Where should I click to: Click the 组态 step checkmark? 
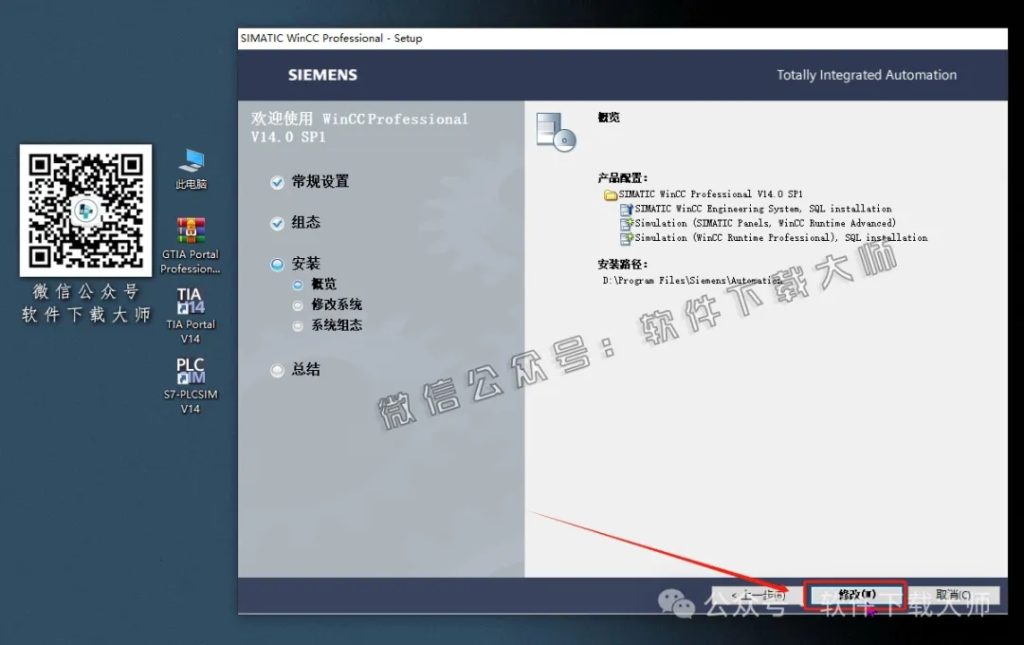click(x=277, y=222)
